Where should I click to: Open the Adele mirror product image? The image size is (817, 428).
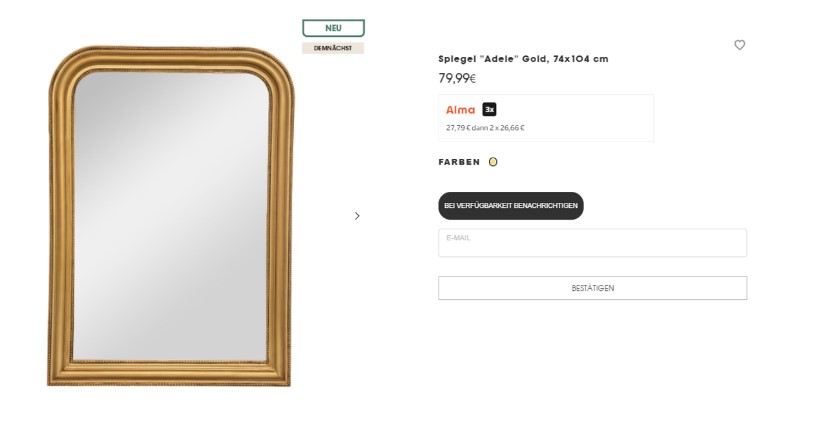click(170, 215)
